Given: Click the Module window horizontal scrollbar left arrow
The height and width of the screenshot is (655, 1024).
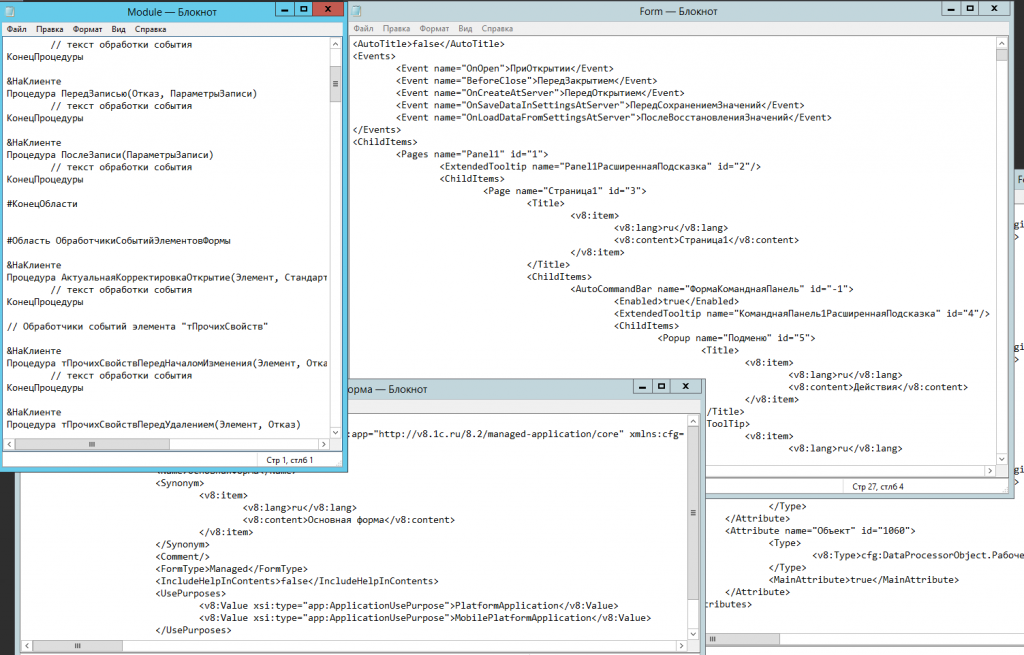Looking at the screenshot, I should click(x=11, y=444).
